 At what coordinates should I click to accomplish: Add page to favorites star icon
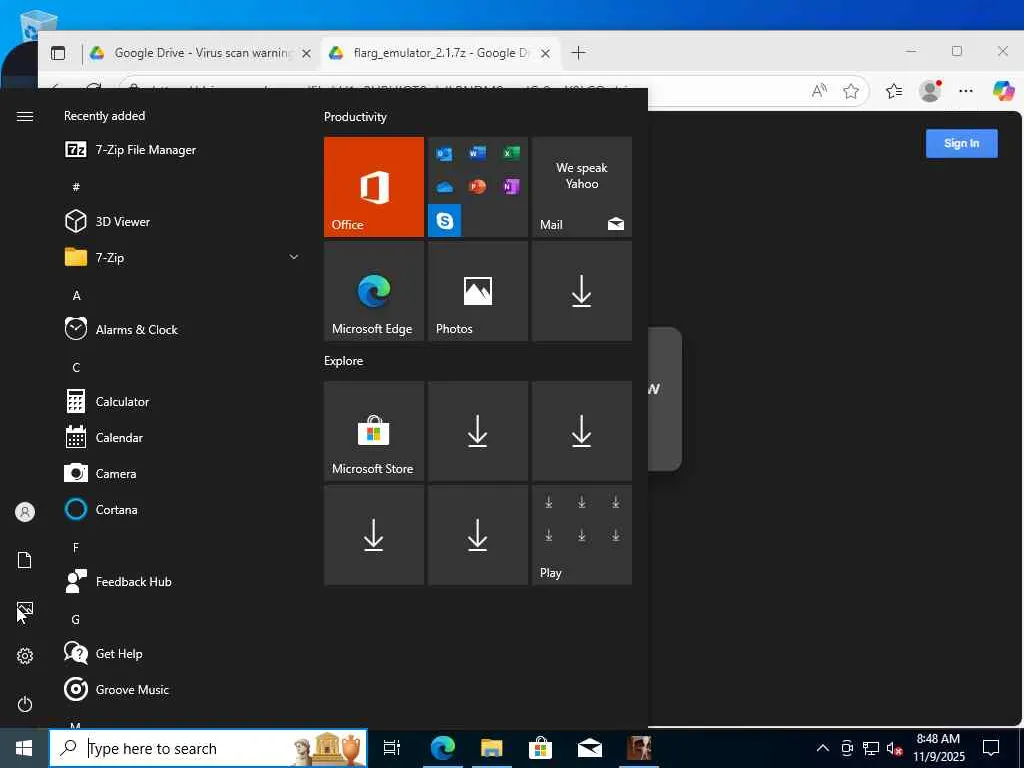click(x=850, y=91)
